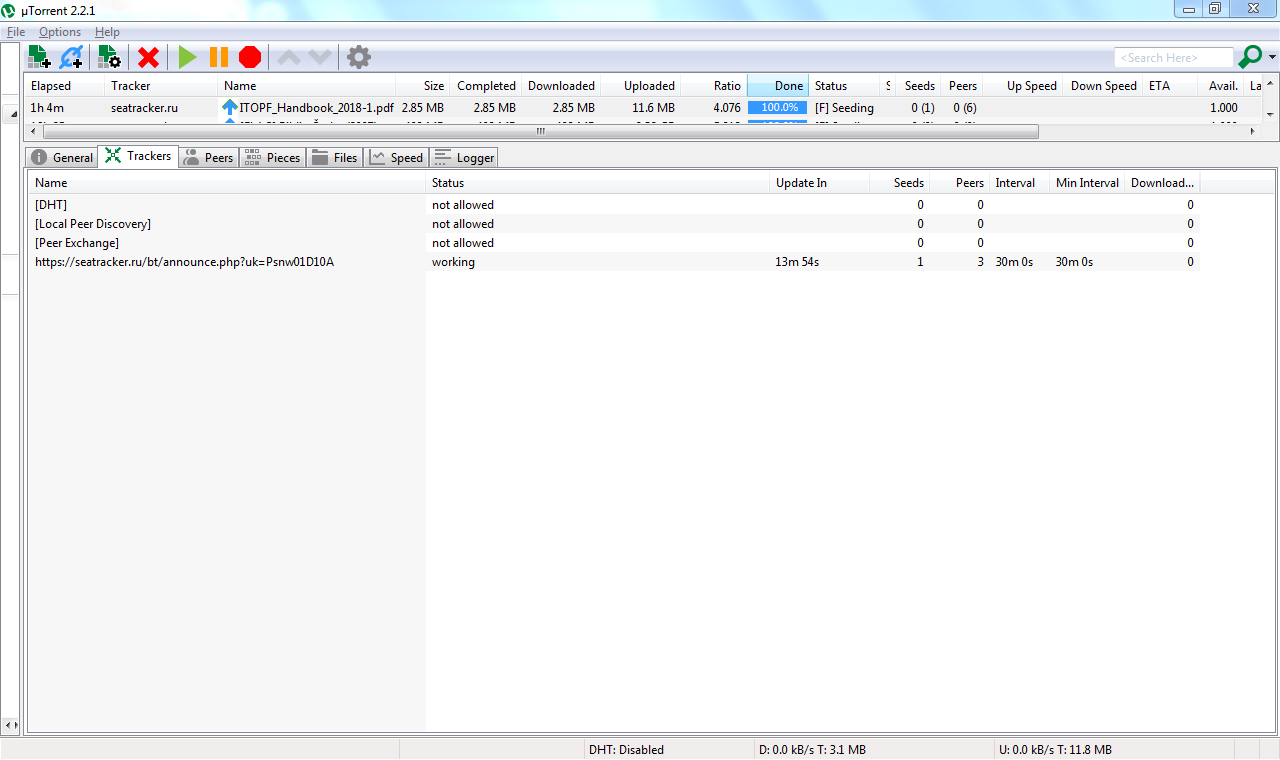Open Preferences via the gear icon
This screenshot has height=760, width=1280.
(359, 57)
